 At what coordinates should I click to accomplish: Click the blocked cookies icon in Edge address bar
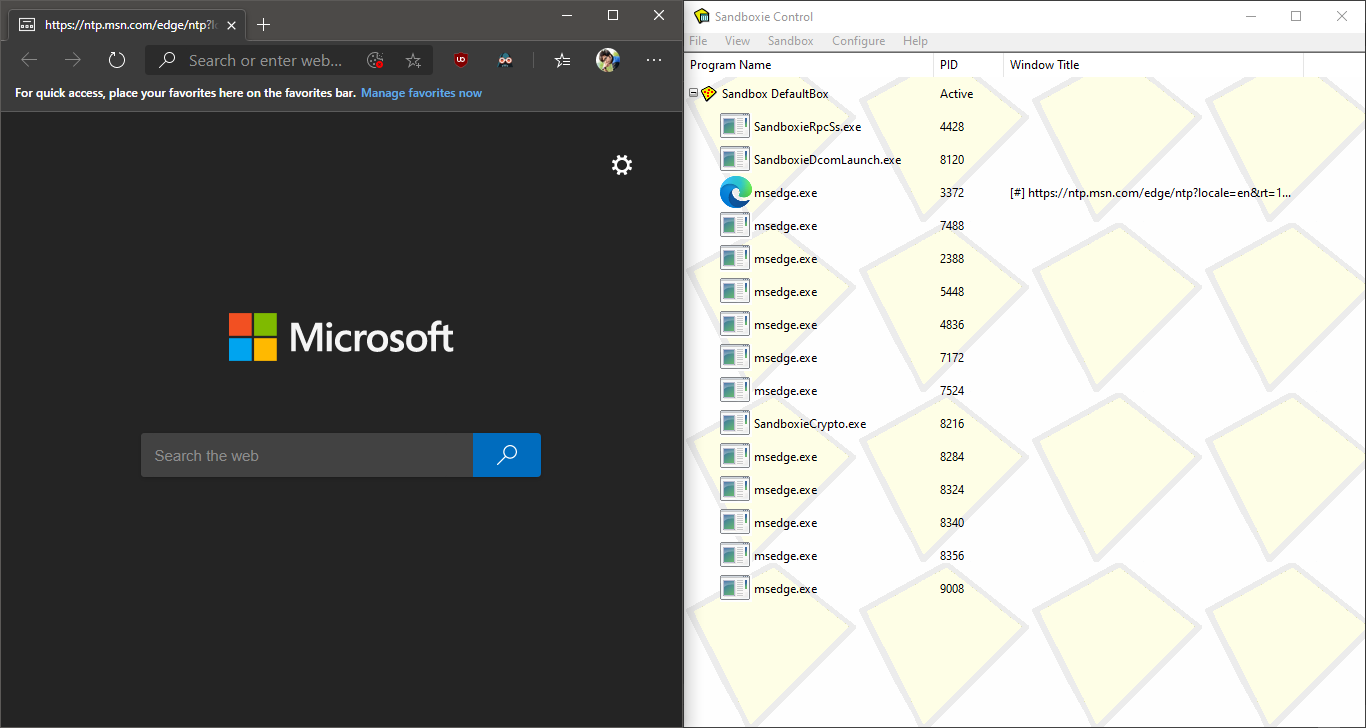tap(375, 60)
